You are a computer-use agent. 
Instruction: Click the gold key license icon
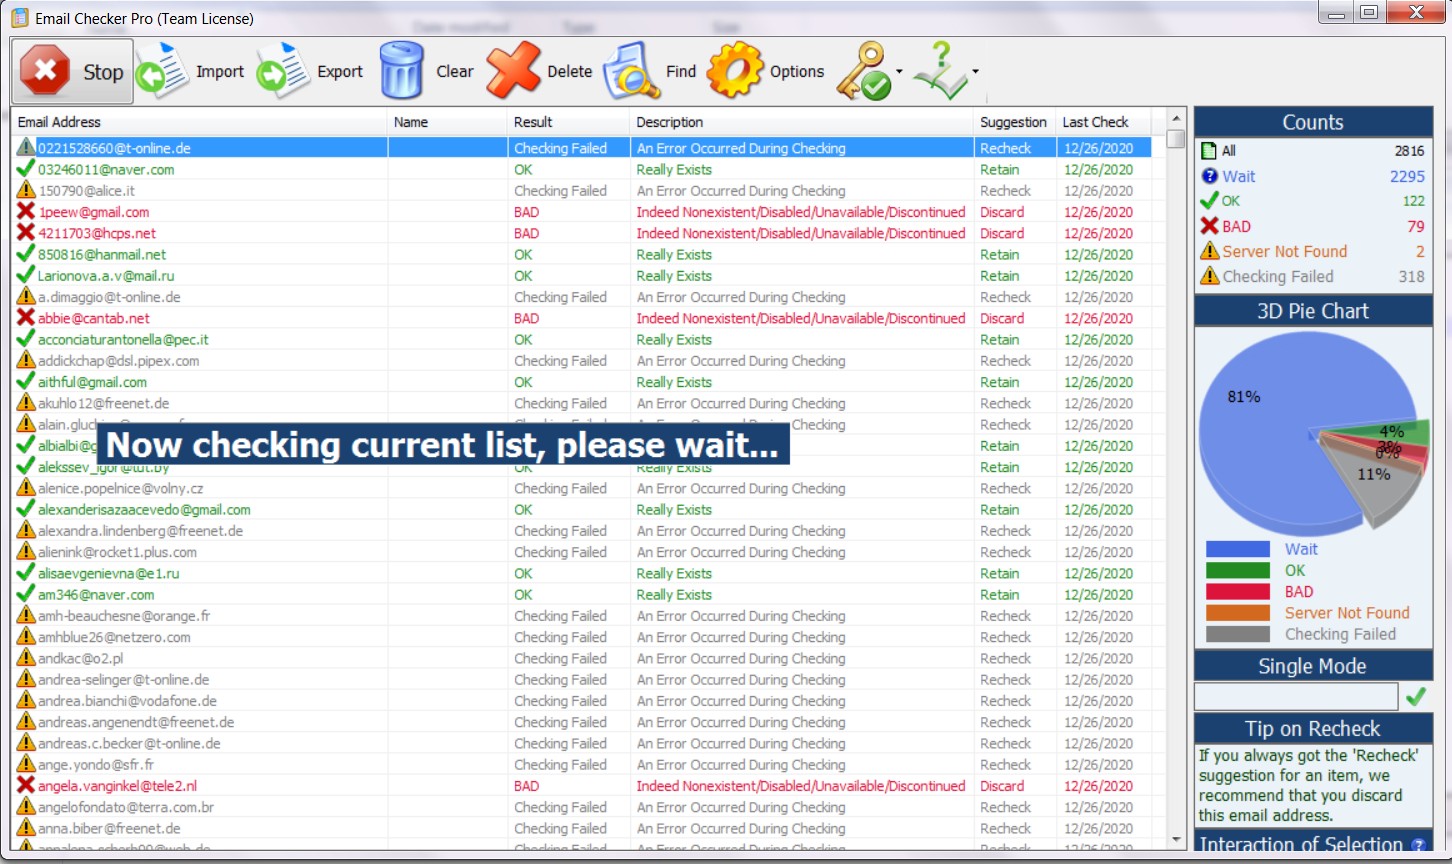[x=863, y=71]
